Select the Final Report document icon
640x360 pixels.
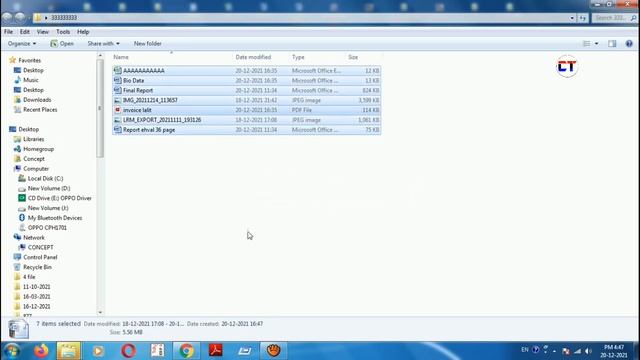pos(118,90)
